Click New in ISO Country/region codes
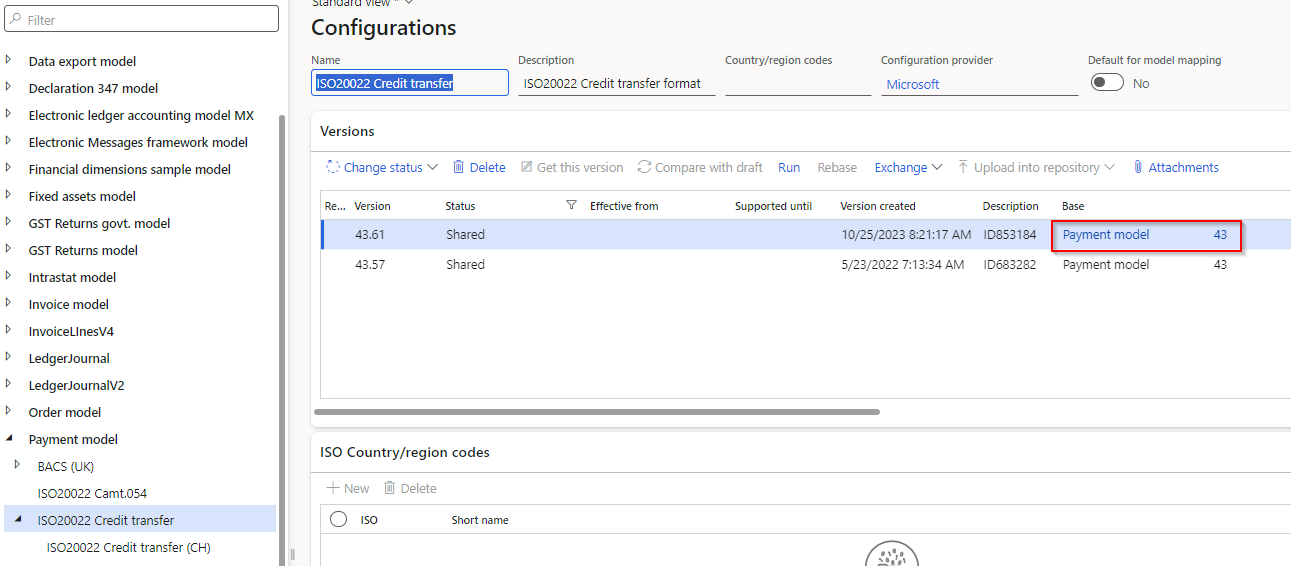The height and width of the screenshot is (566, 1291). click(348, 488)
